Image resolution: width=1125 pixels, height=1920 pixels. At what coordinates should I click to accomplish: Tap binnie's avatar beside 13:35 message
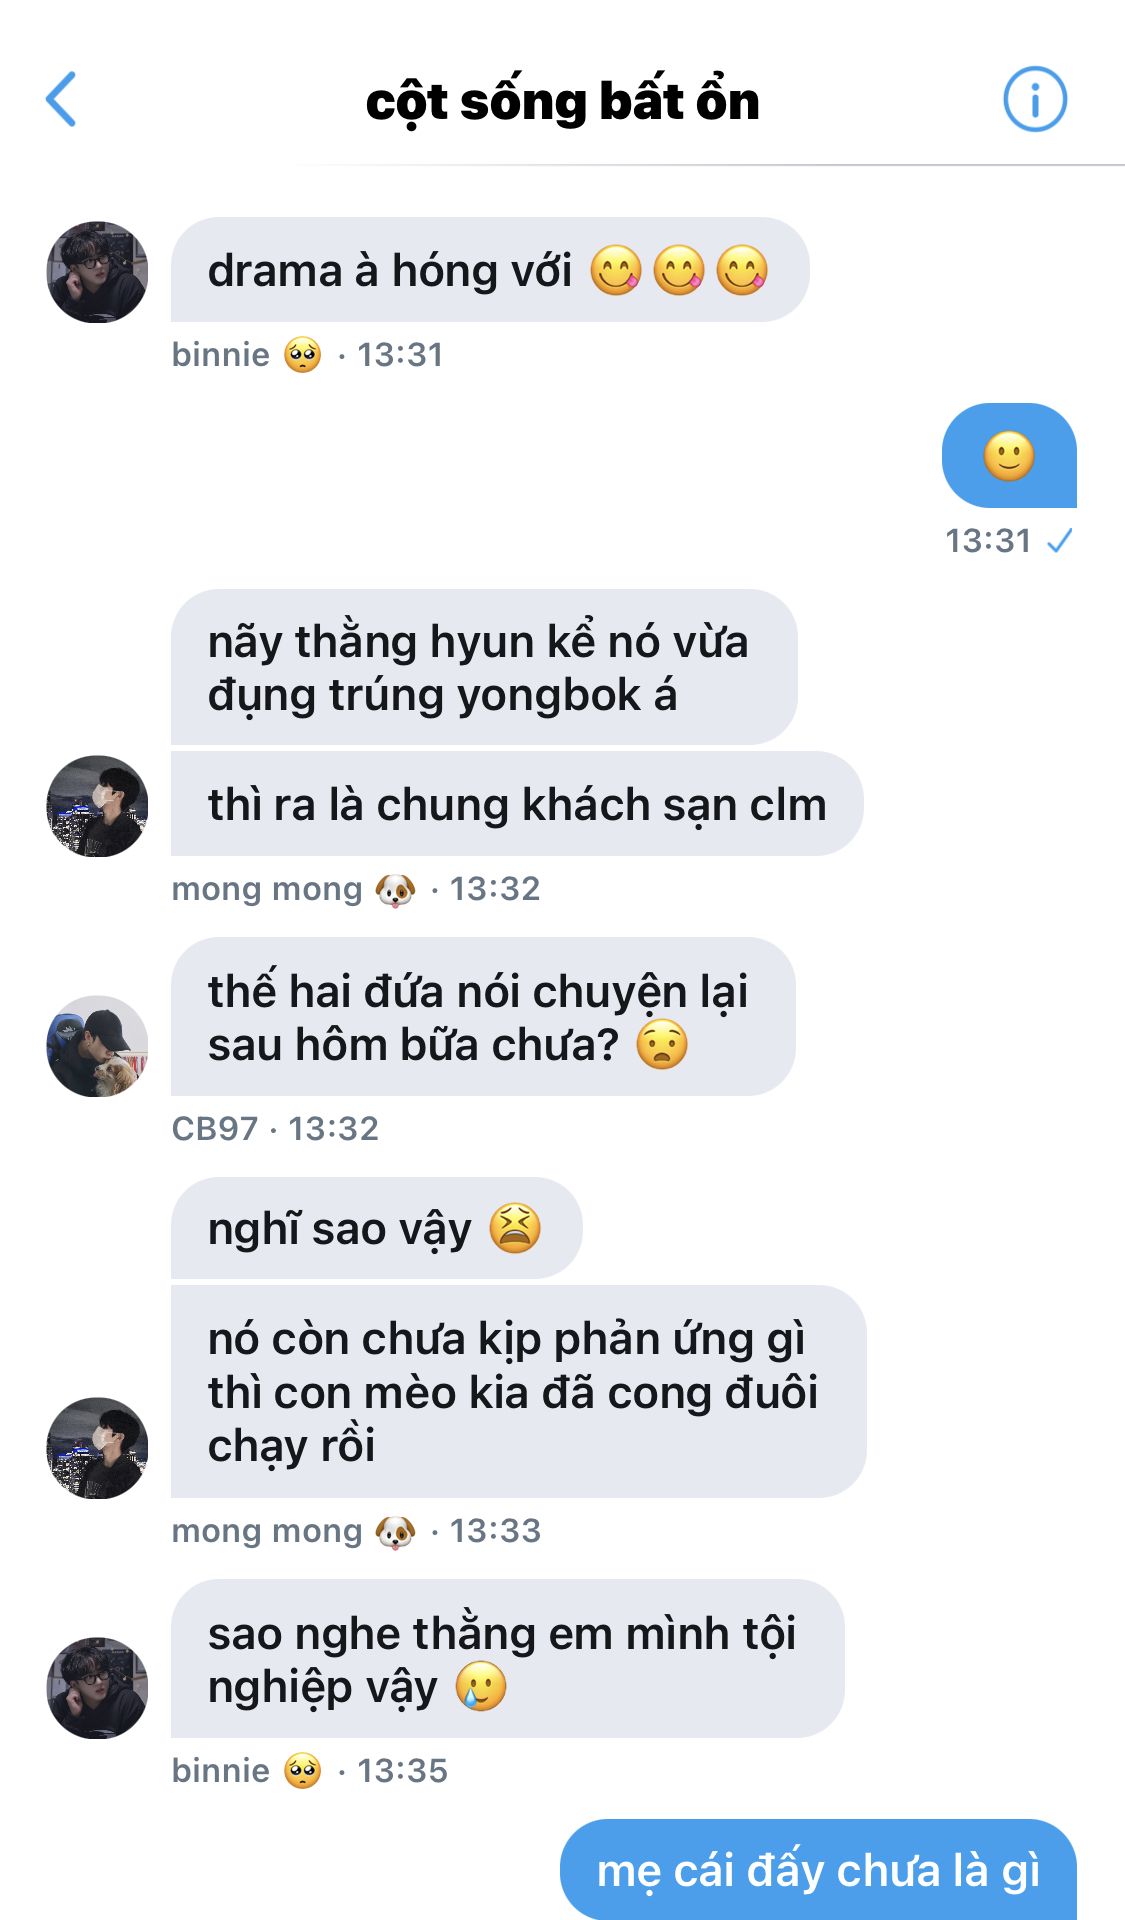[98, 1688]
